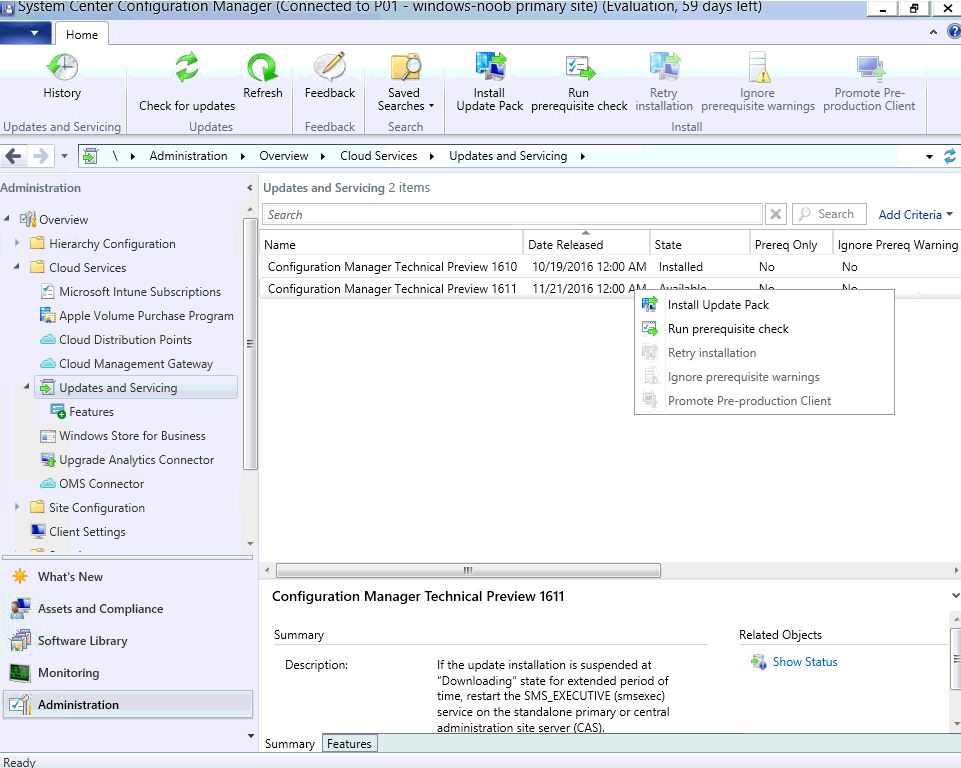Collapse the Overview tree node
The image size is (961, 768).
(7, 218)
